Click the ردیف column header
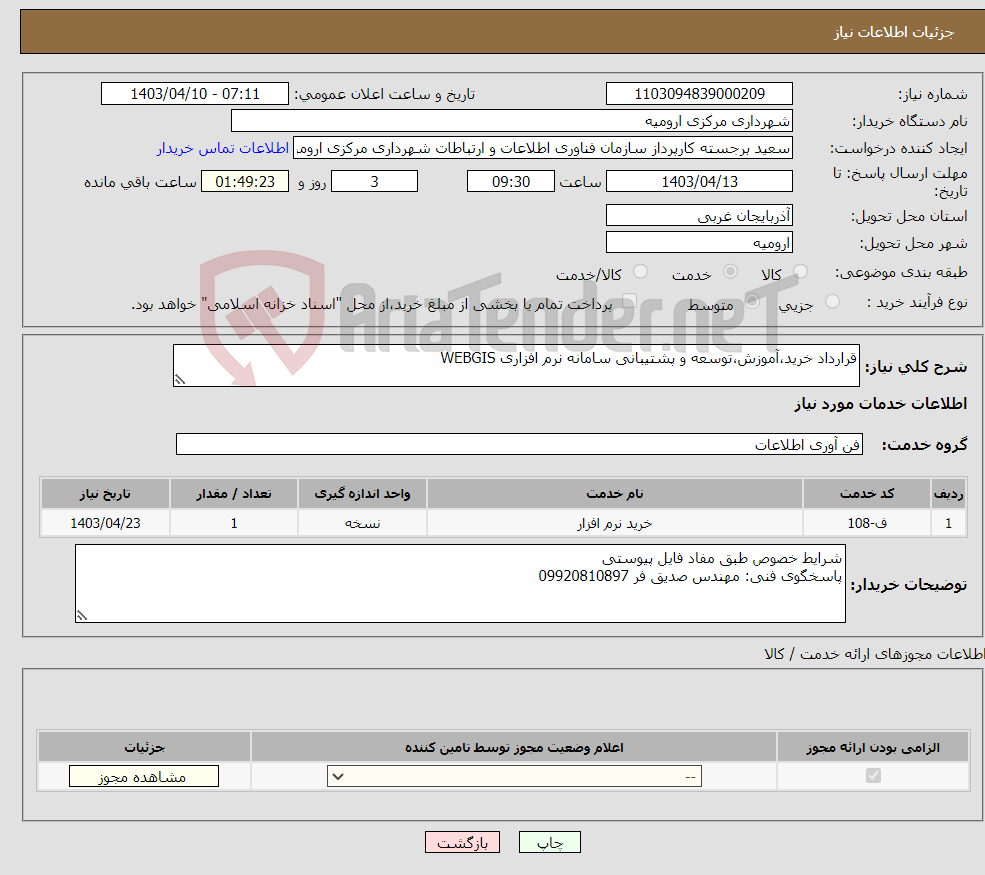The image size is (985, 875). pos(949,494)
